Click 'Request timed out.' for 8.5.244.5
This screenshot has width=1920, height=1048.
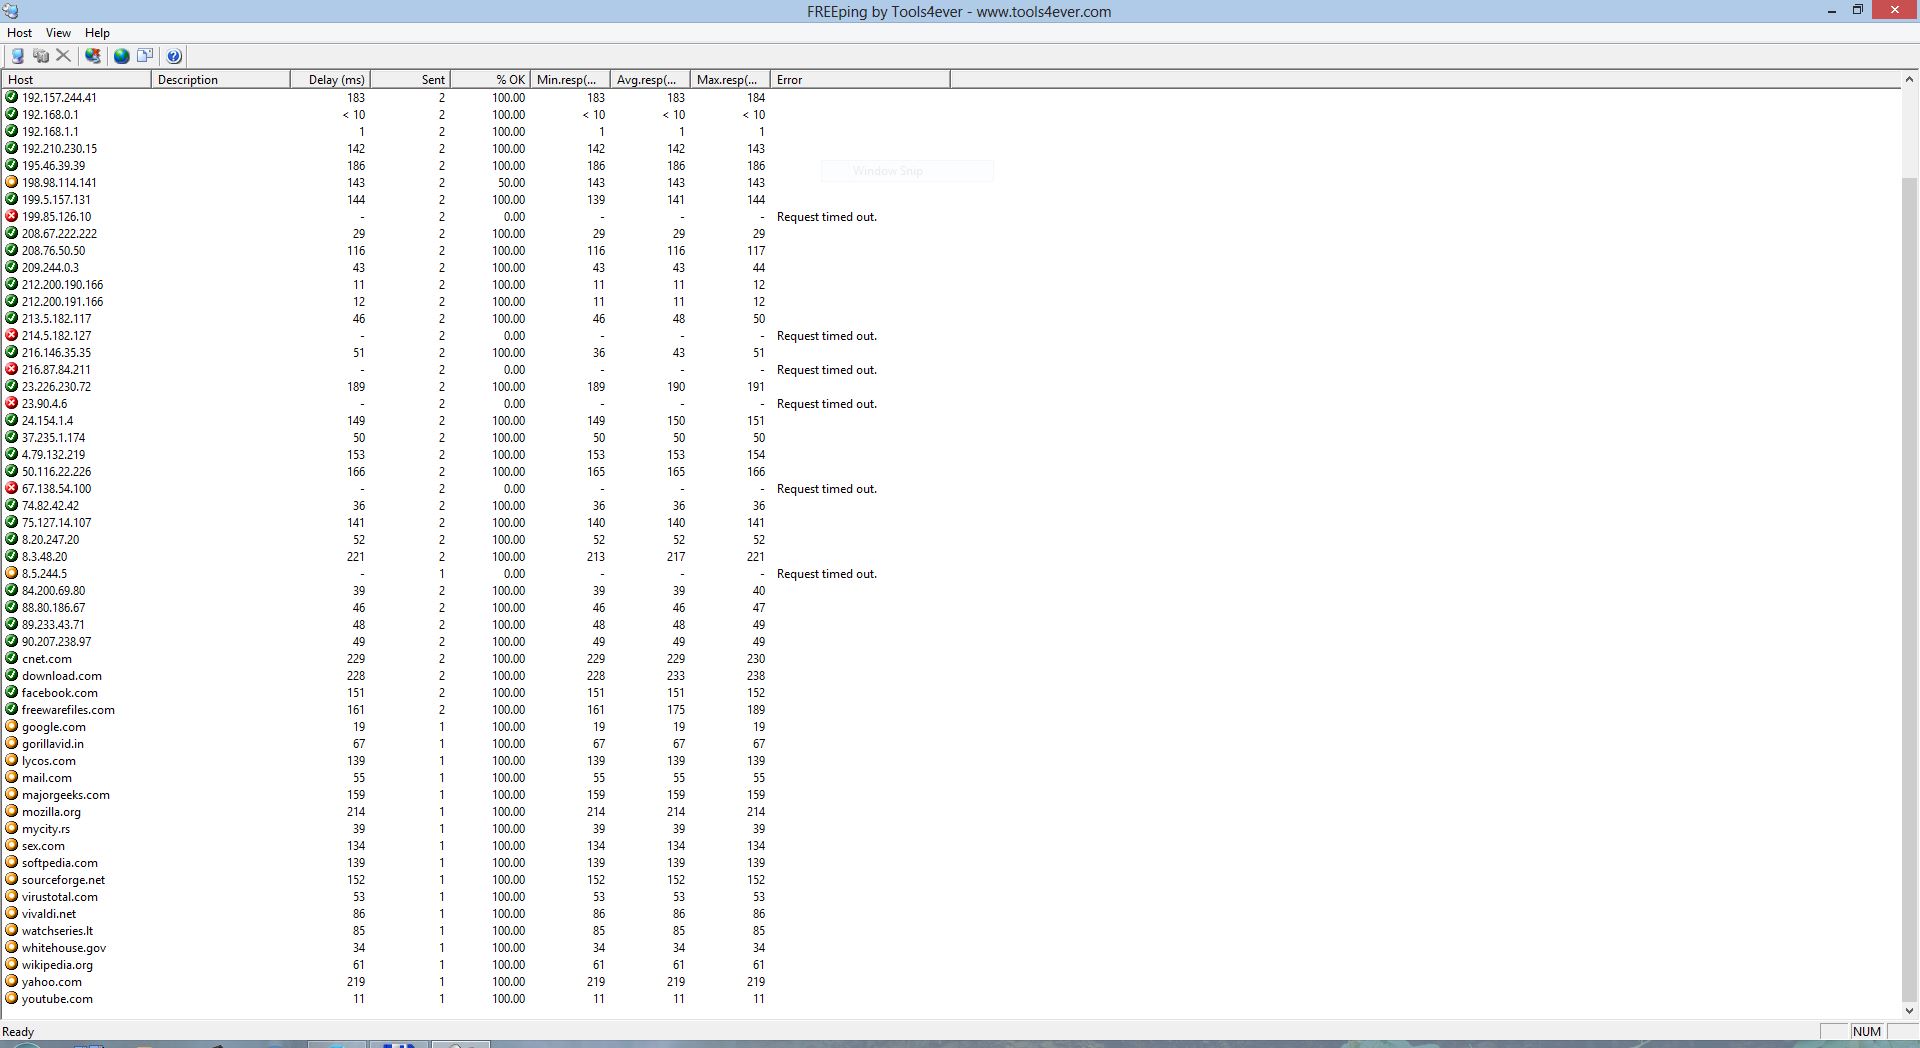(x=826, y=573)
